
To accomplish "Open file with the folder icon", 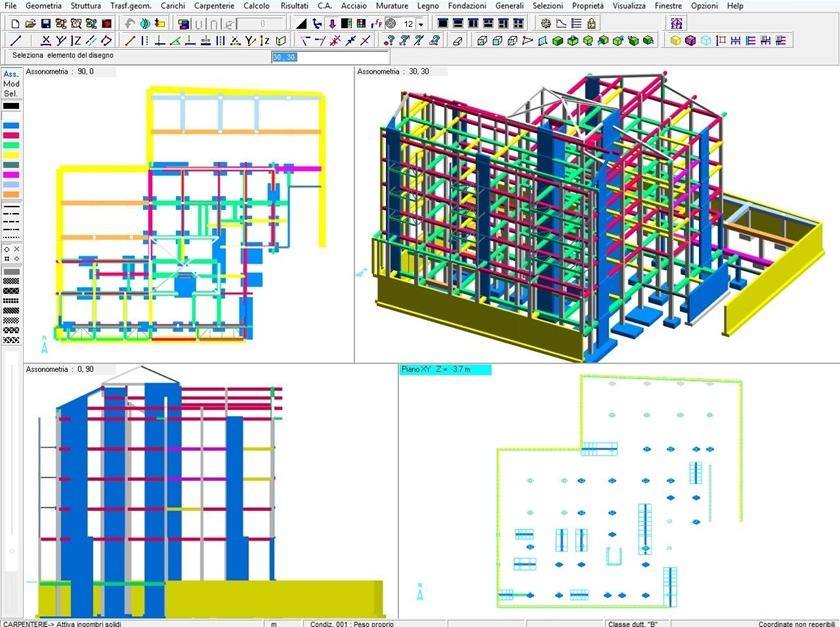I will 28,23.
